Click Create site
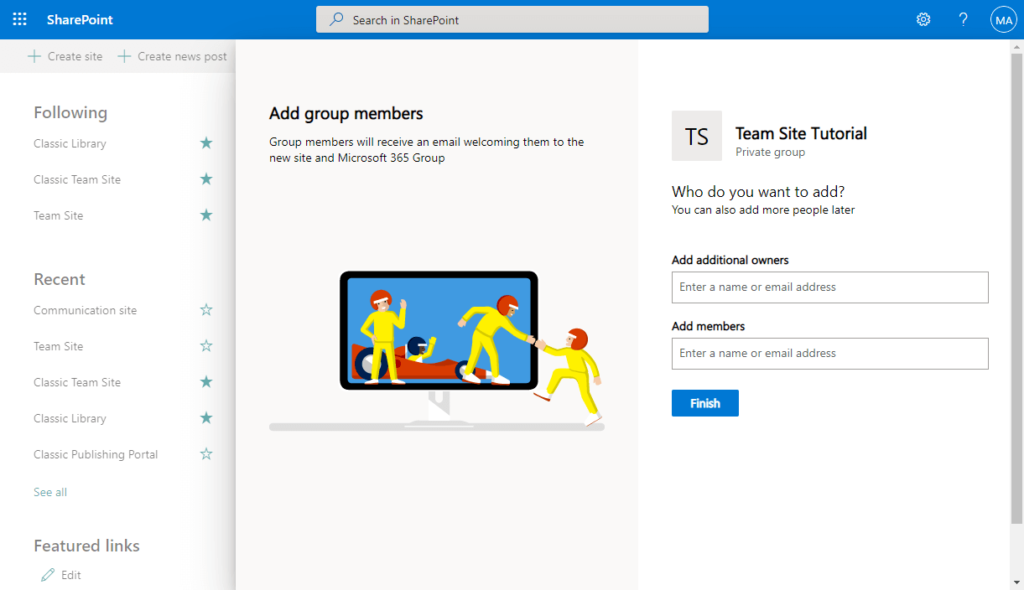1024x590 pixels. point(65,56)
